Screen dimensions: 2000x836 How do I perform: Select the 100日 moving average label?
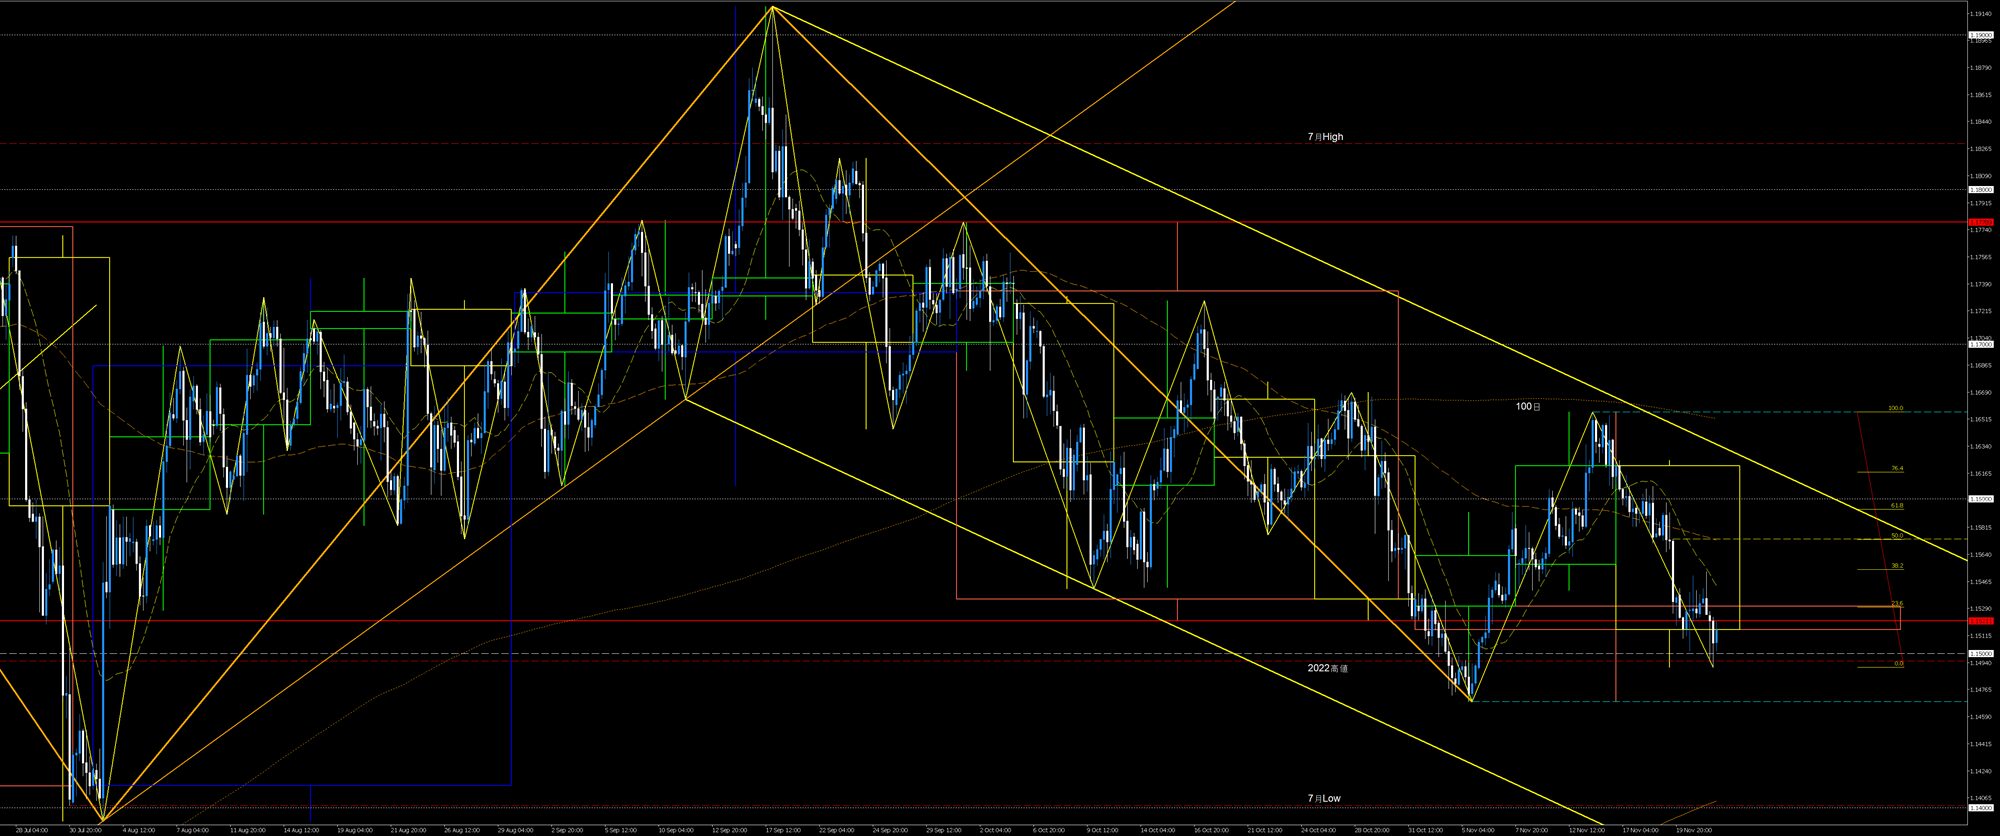[x=1528, y=407]
